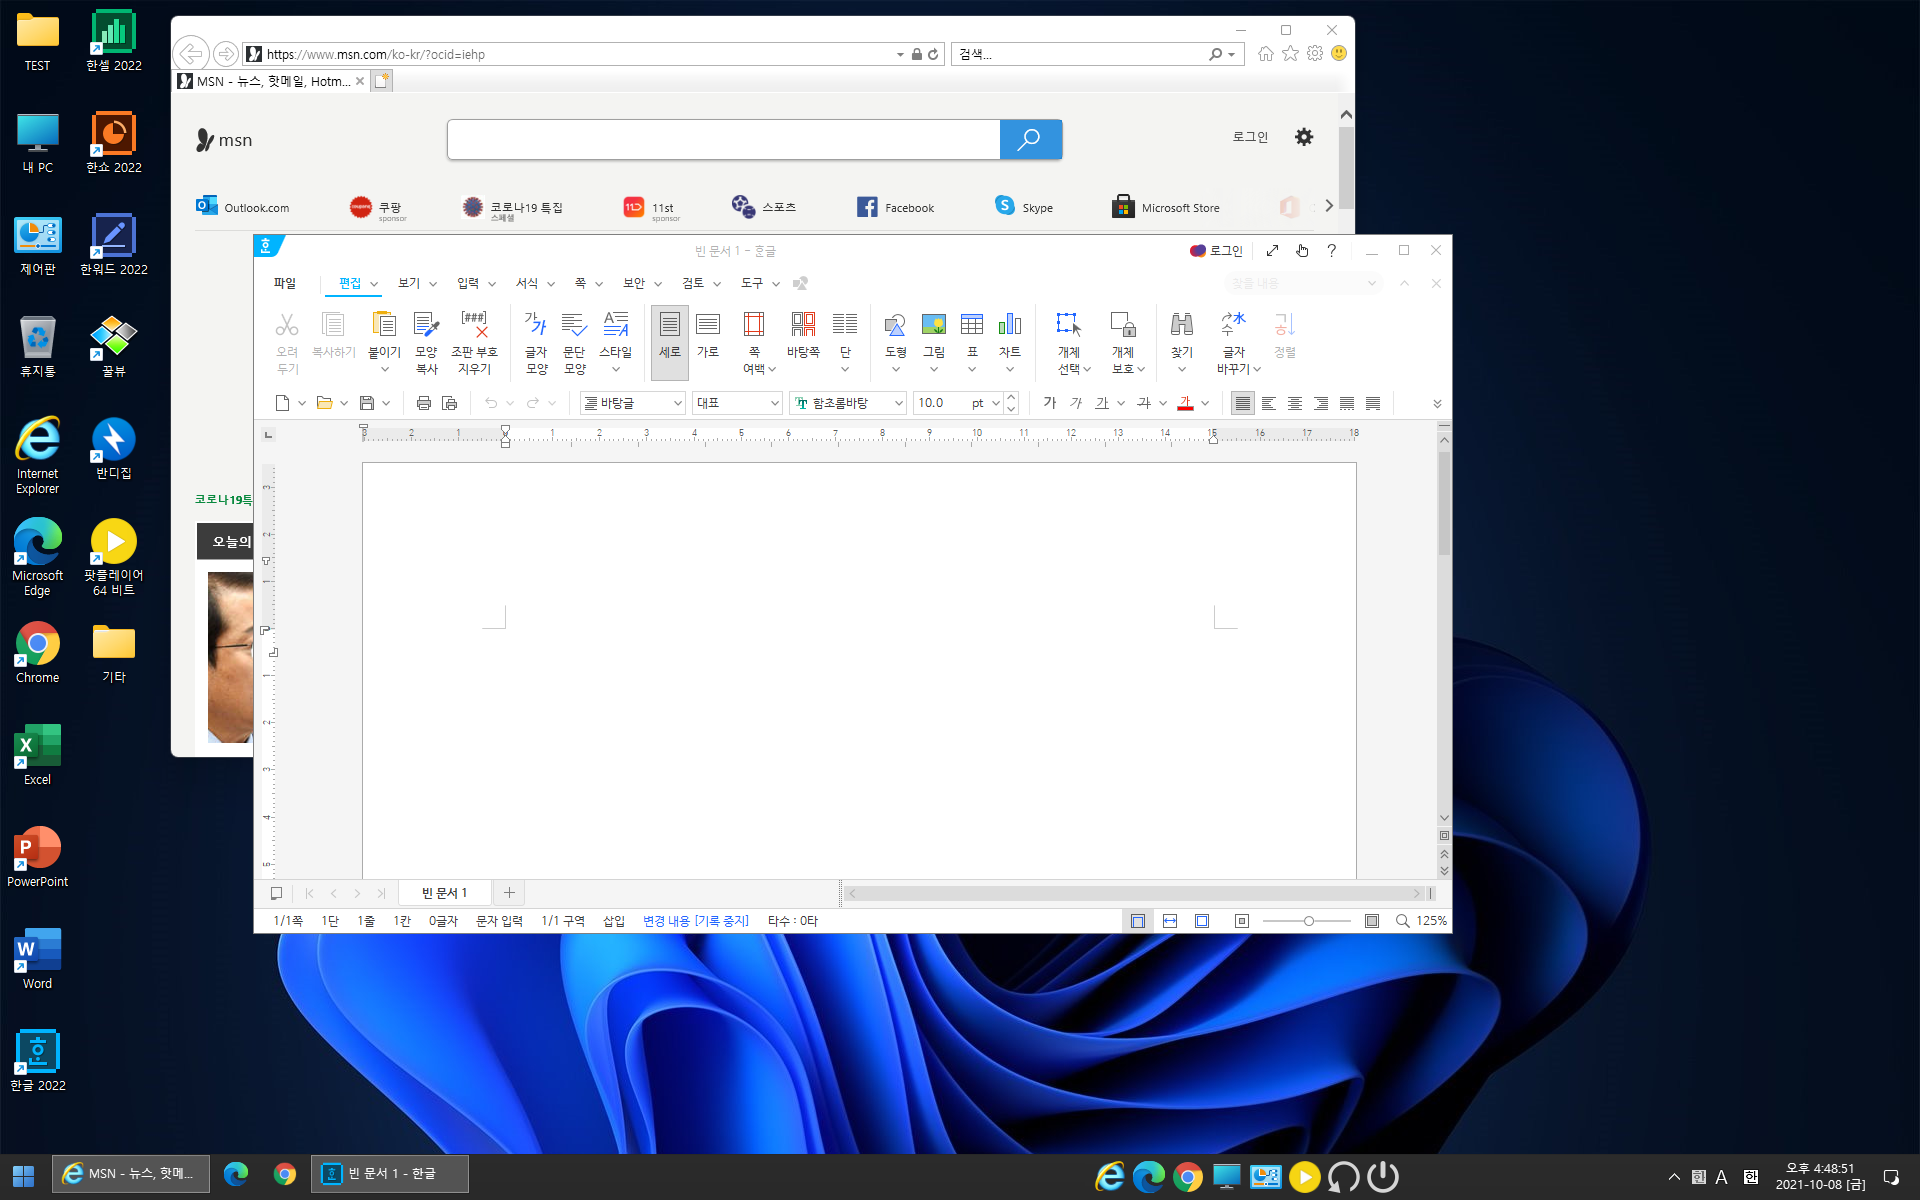This screenshot has height=1200, width=1920.
Task: Click 로그인 on the MSN page
Action: [1250, 137]
